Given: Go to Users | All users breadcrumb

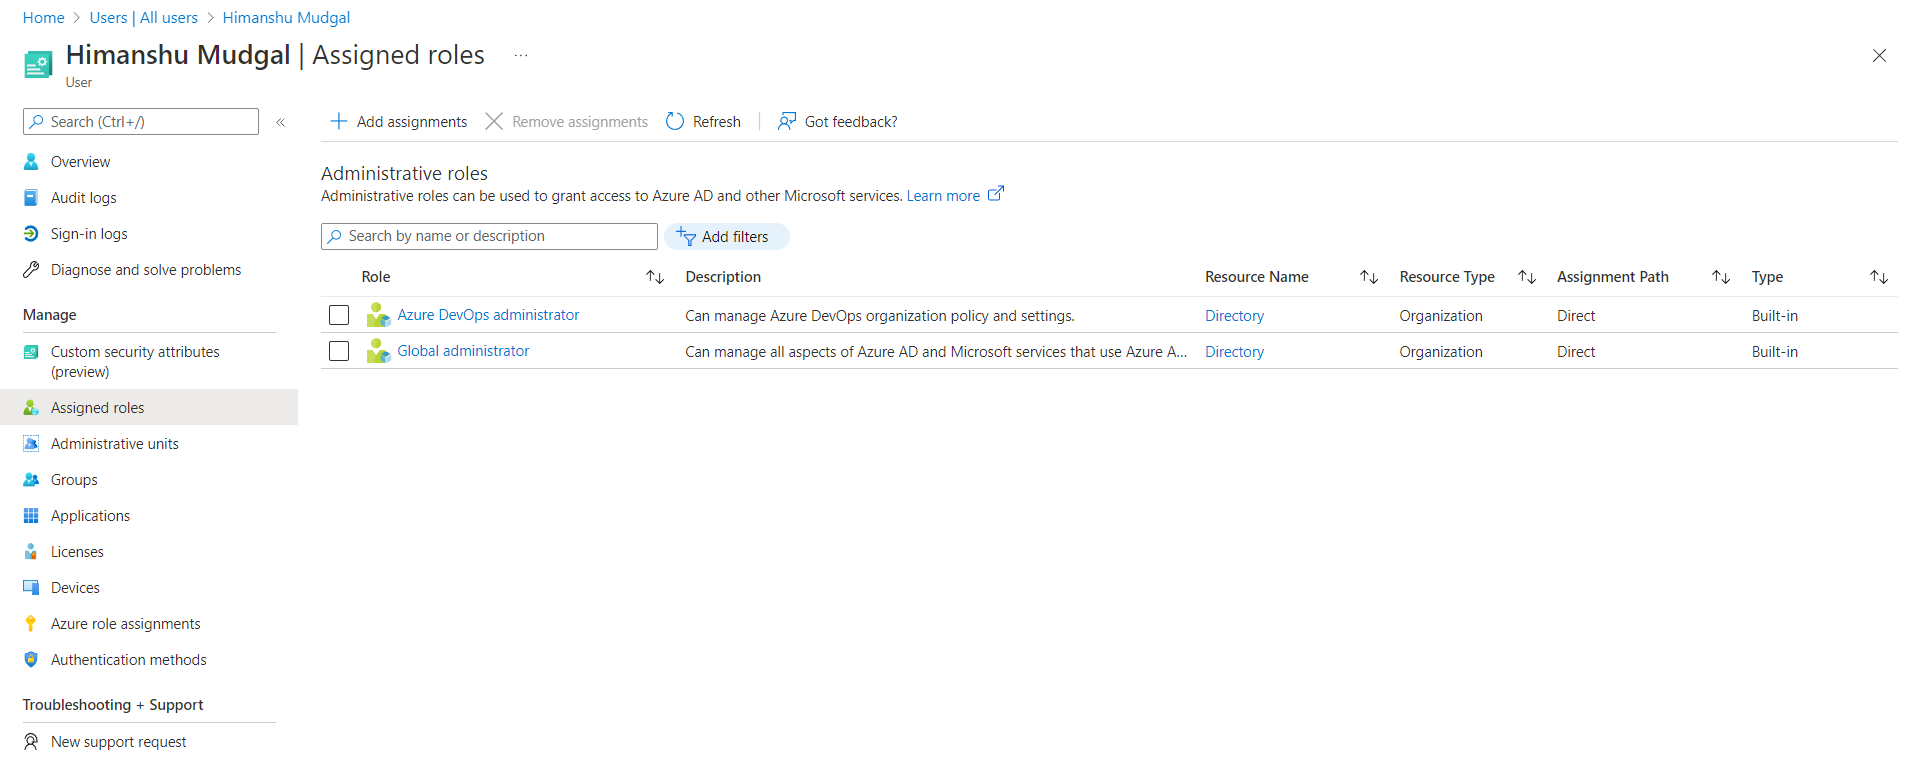Looking at the screenshot, I should point(144,18).
